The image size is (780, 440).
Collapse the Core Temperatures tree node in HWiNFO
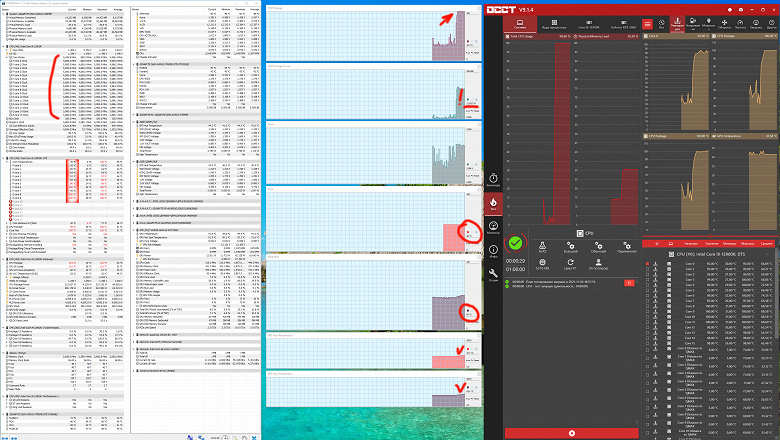7,162
